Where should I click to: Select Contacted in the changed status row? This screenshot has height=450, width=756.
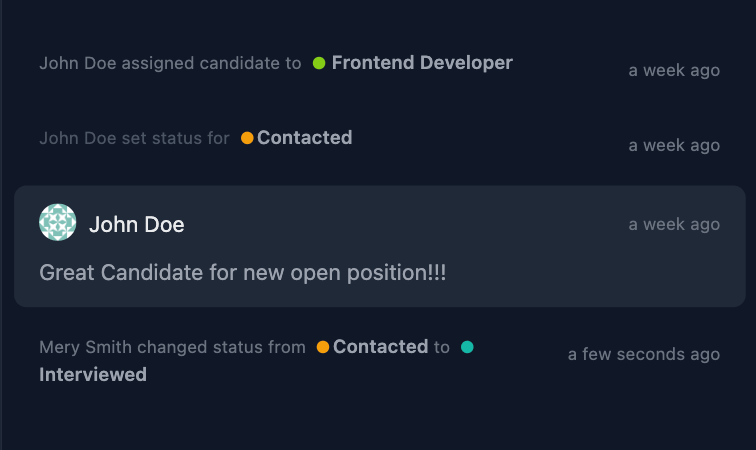point(380,347)
